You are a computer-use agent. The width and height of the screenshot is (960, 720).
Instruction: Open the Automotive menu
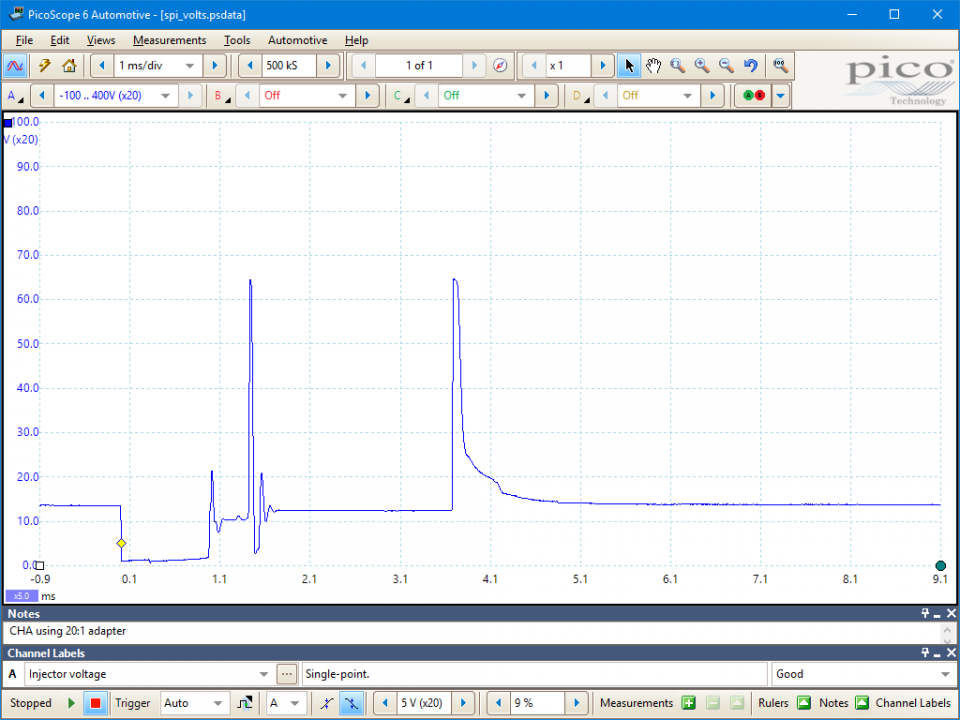coord(298,40)
